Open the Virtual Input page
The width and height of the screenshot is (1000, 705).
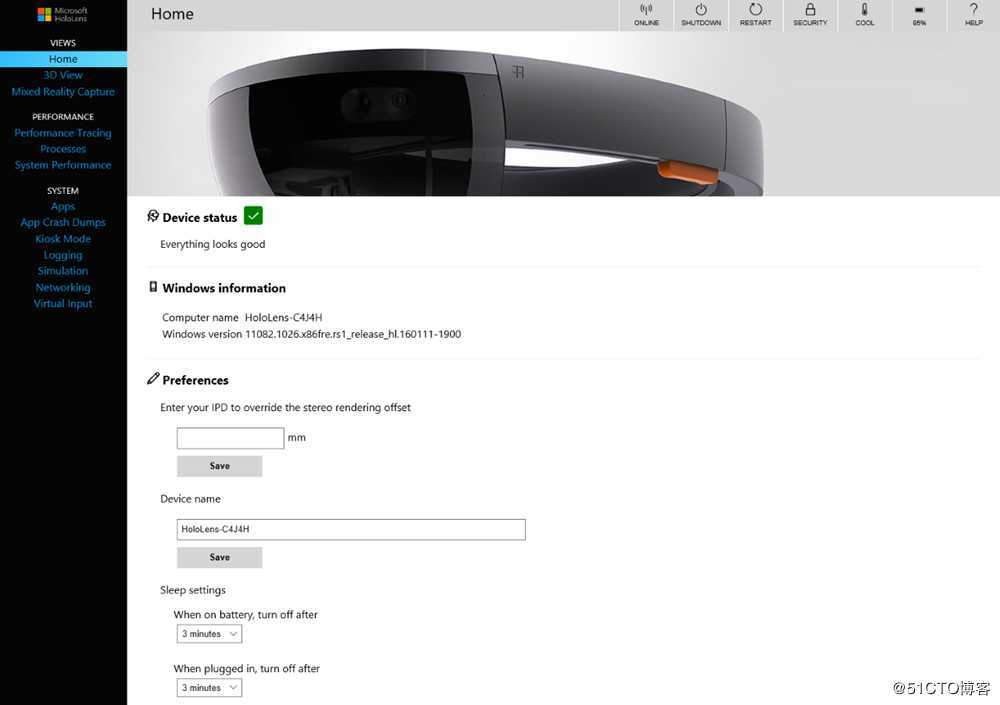click(x=63, y=304)
